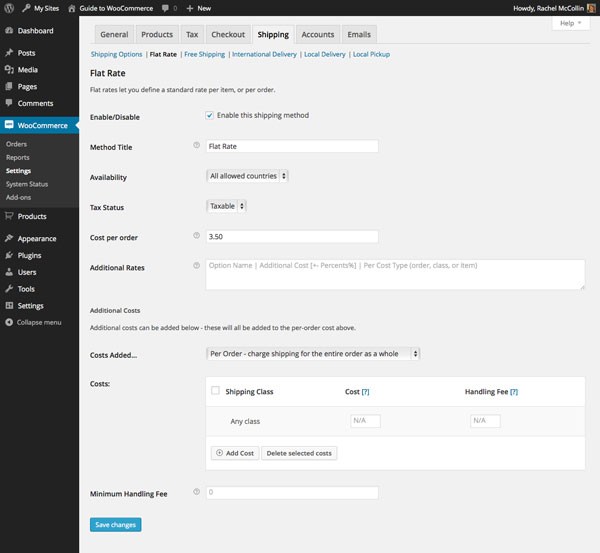Image resolution: width=600 pixels, height=553 pixels.
Task: Open the comments bubble icon in admin bar
Action: pos(165,8)
